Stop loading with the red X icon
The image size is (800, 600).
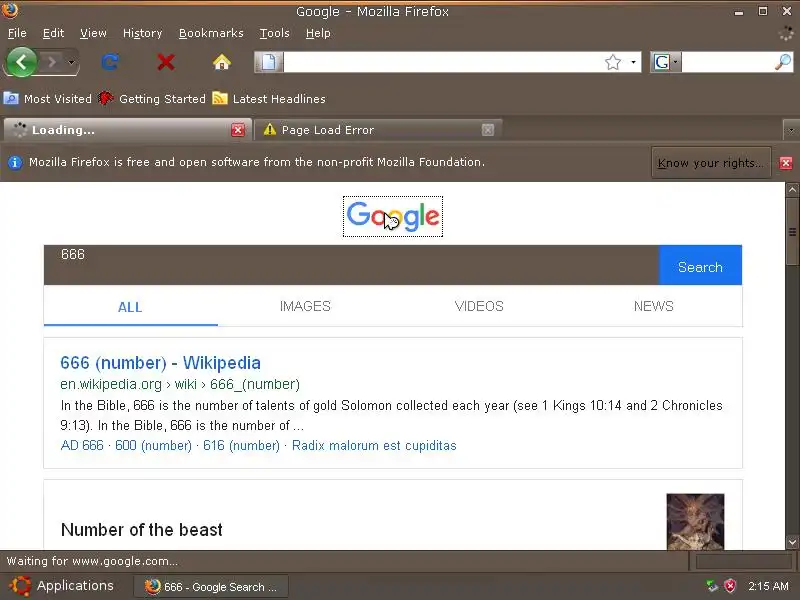click(x=166, y=62)
